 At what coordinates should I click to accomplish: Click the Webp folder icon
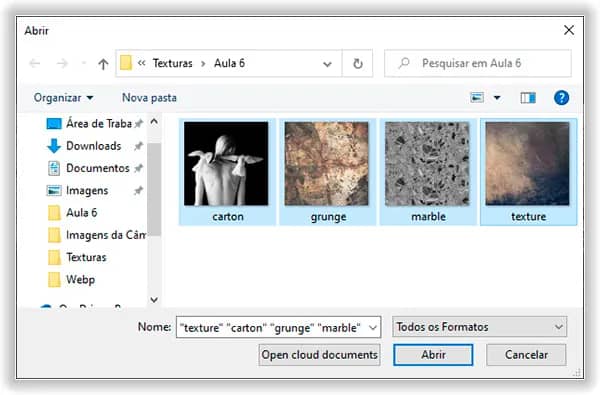click(54, 279)
